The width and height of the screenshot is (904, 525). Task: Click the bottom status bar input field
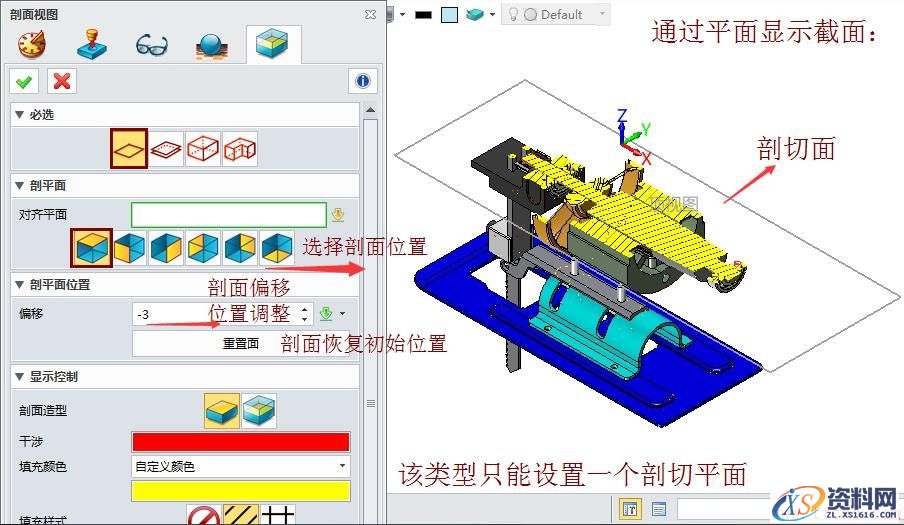coord(725,509)
